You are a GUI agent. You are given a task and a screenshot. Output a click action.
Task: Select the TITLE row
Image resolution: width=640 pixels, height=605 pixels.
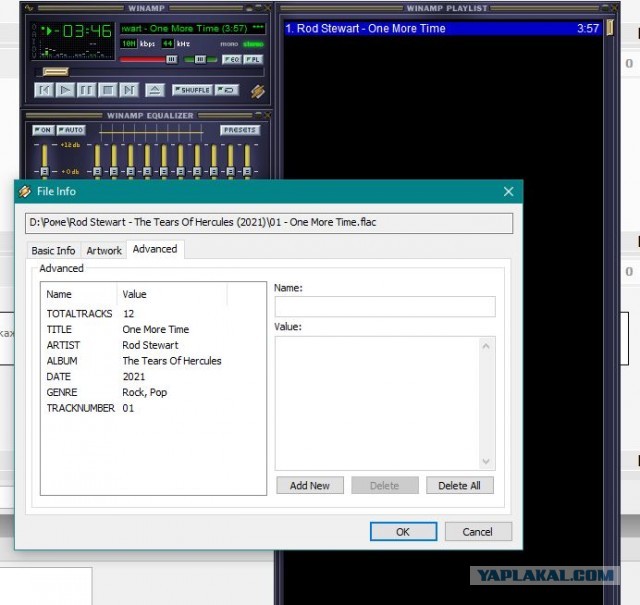[x=153, y=329]
